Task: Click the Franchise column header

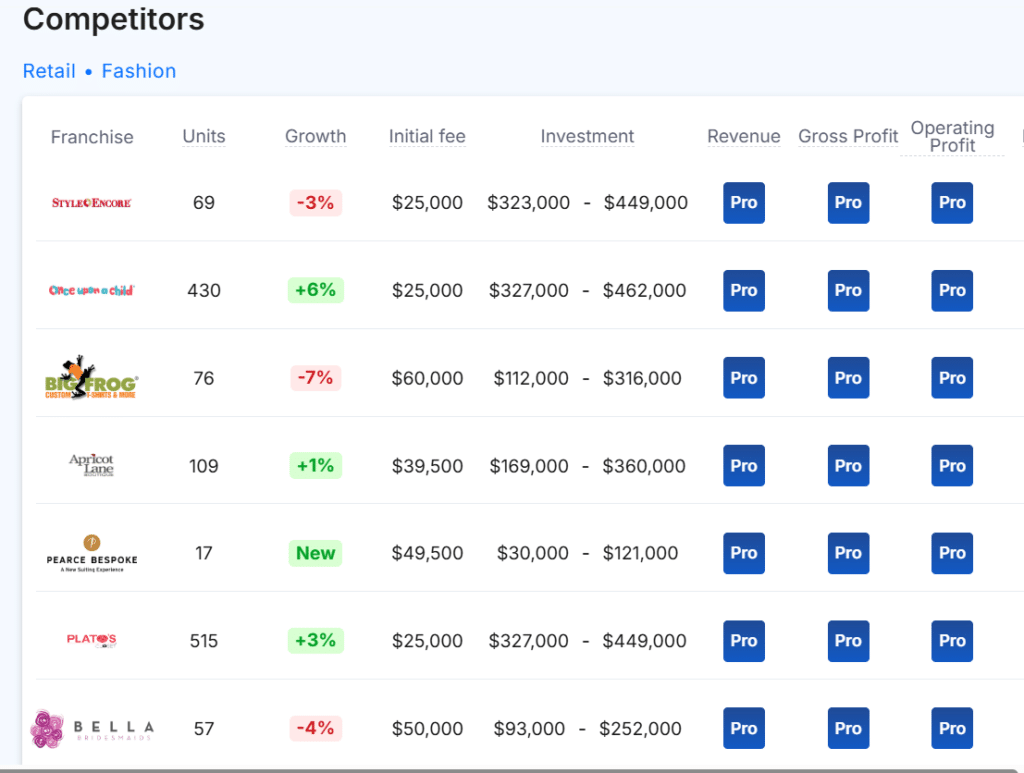Action: tap(92, 137)
